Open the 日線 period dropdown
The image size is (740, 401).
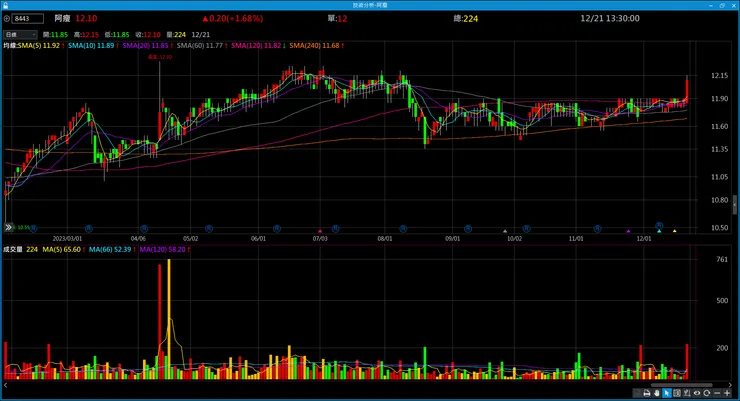(x=20, y=34)
